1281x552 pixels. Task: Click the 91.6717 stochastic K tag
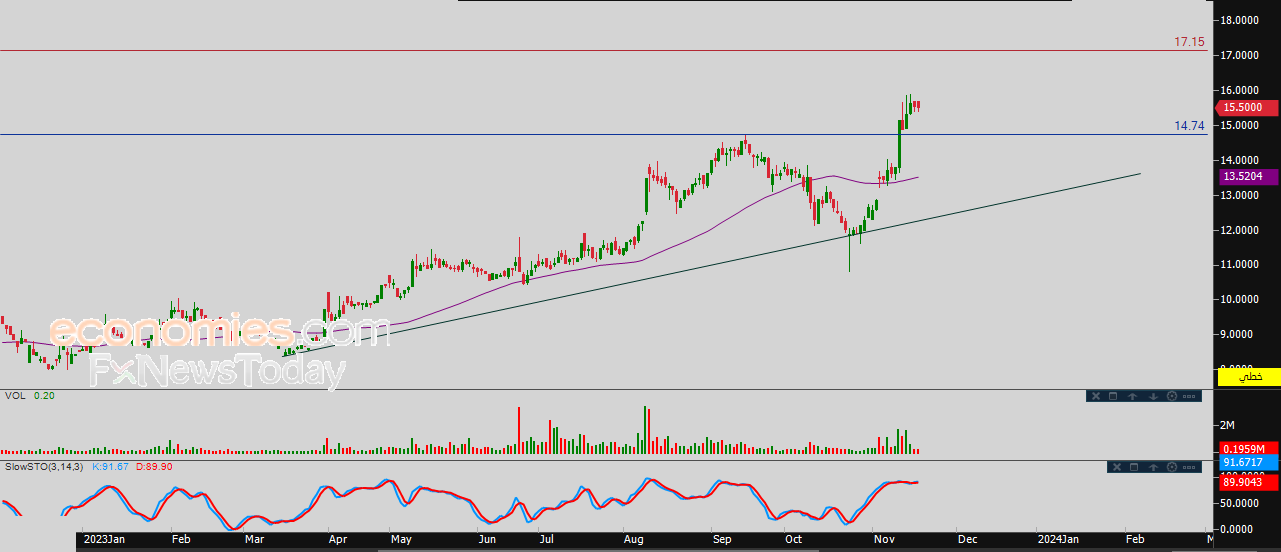[1249, 462]
